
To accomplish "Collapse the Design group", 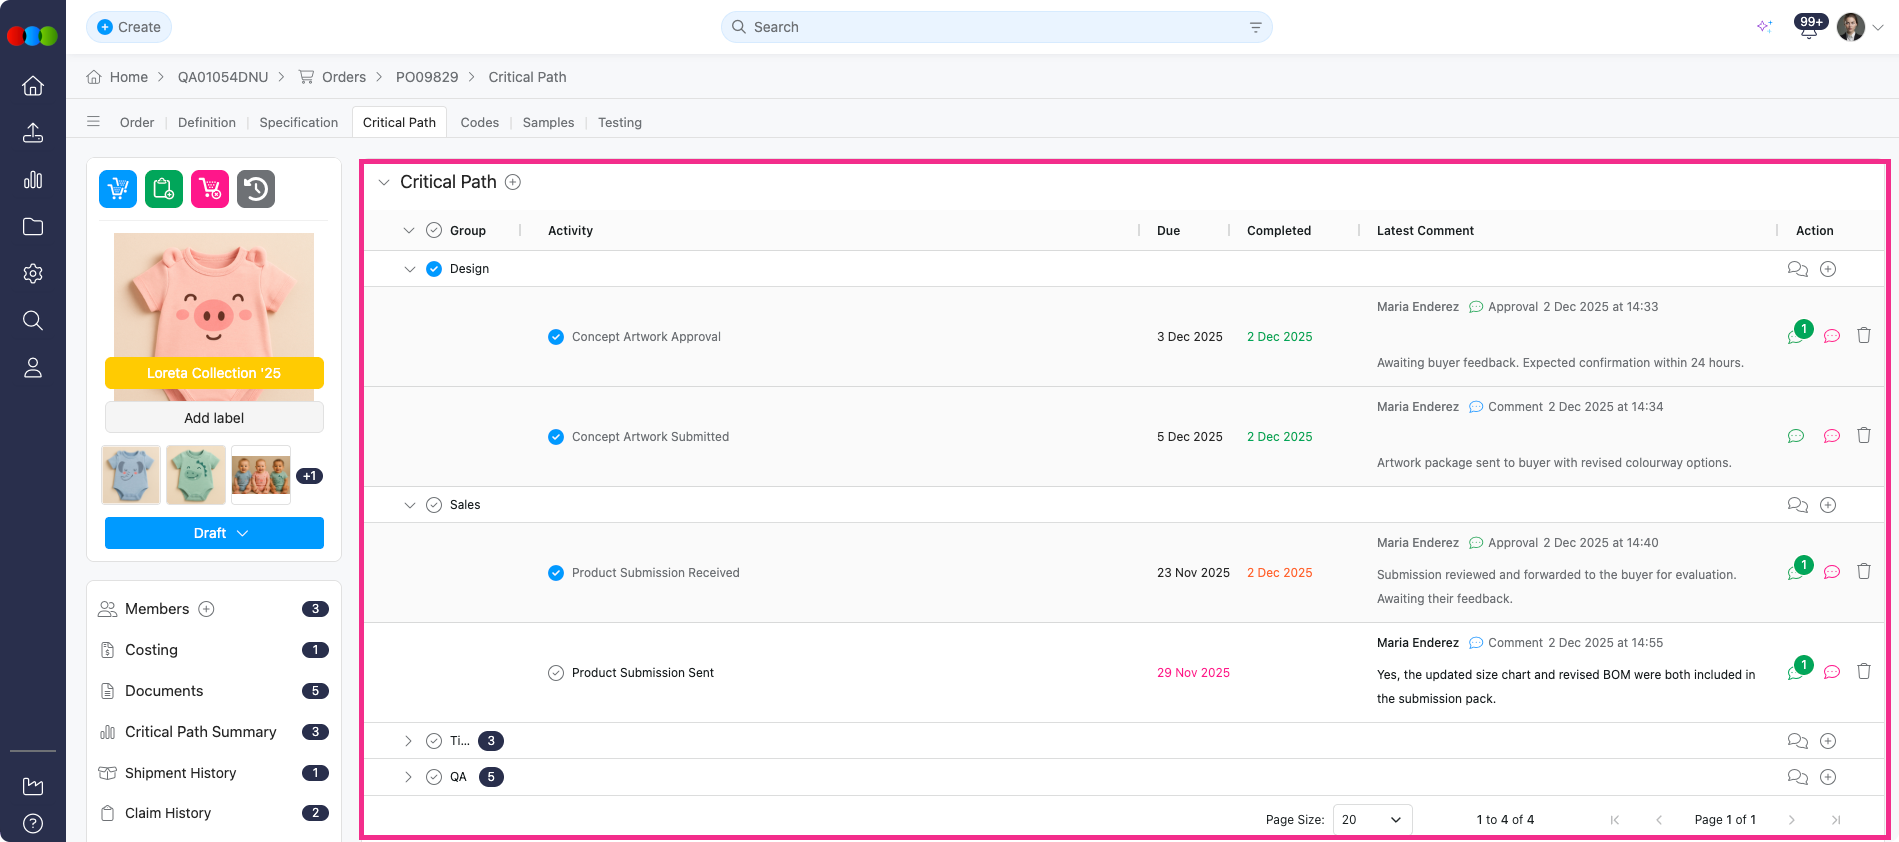I will 409,269.
